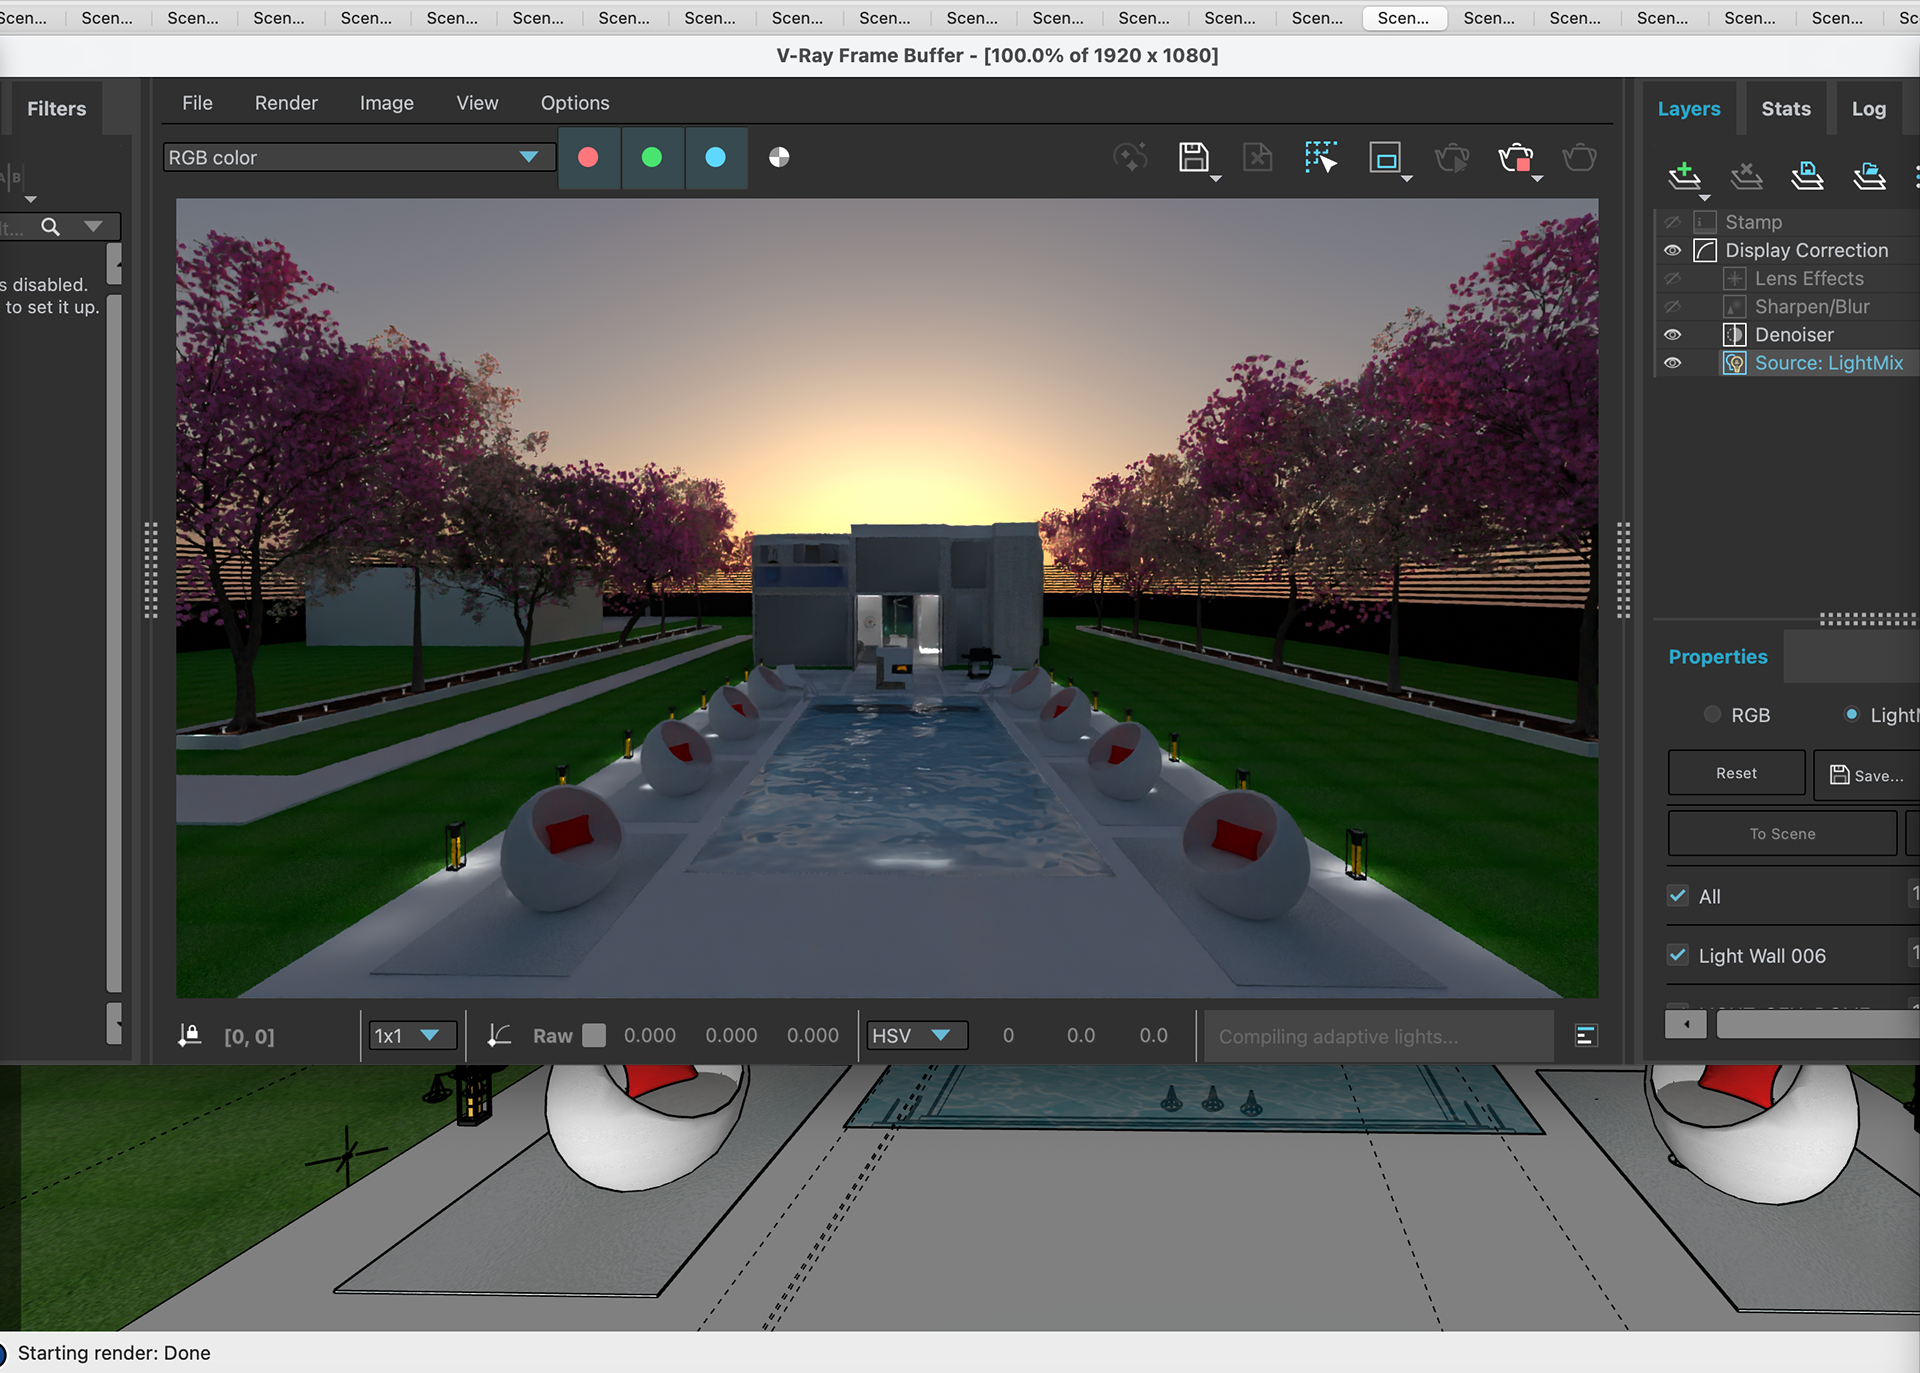Expand the HSV color mode dropdown
Image resolution: width=1920 pixels, height=1373 pixels.
[940, 1035]
